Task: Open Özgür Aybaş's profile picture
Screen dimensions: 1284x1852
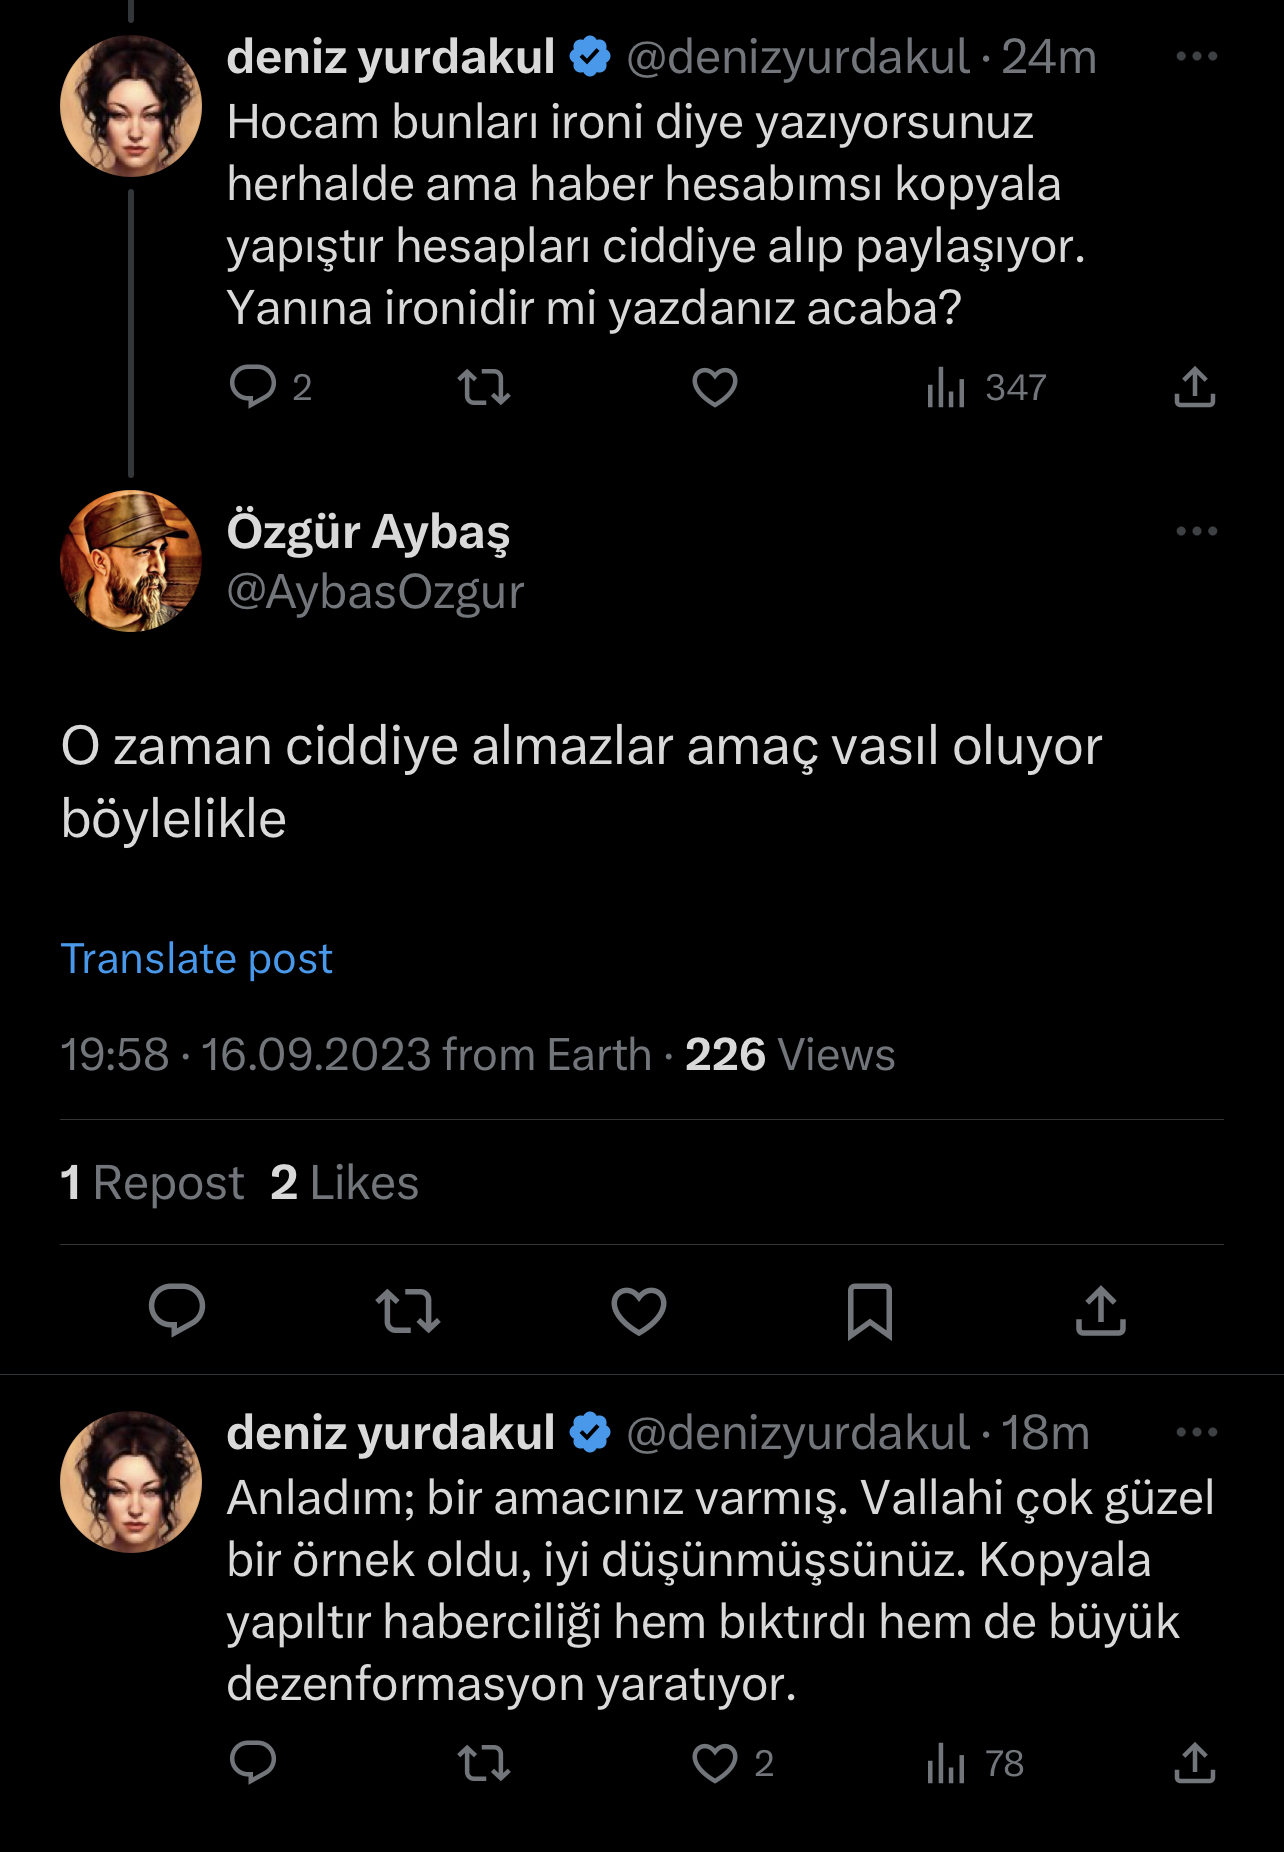Action: (x=131, y=561)
